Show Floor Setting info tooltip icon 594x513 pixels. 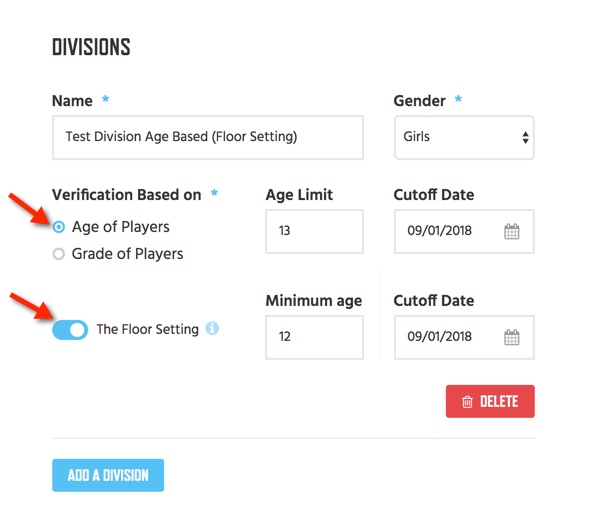pyautogui.click(x=212, y=328)
